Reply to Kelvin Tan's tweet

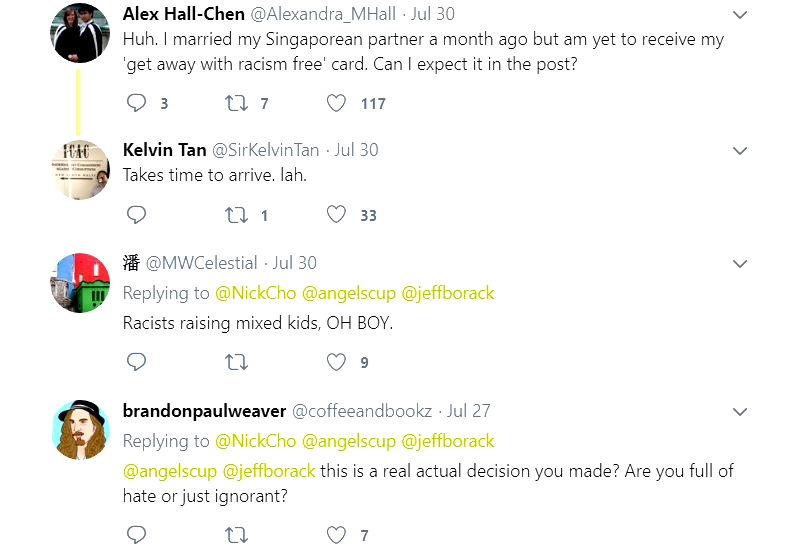click(137, 215)
